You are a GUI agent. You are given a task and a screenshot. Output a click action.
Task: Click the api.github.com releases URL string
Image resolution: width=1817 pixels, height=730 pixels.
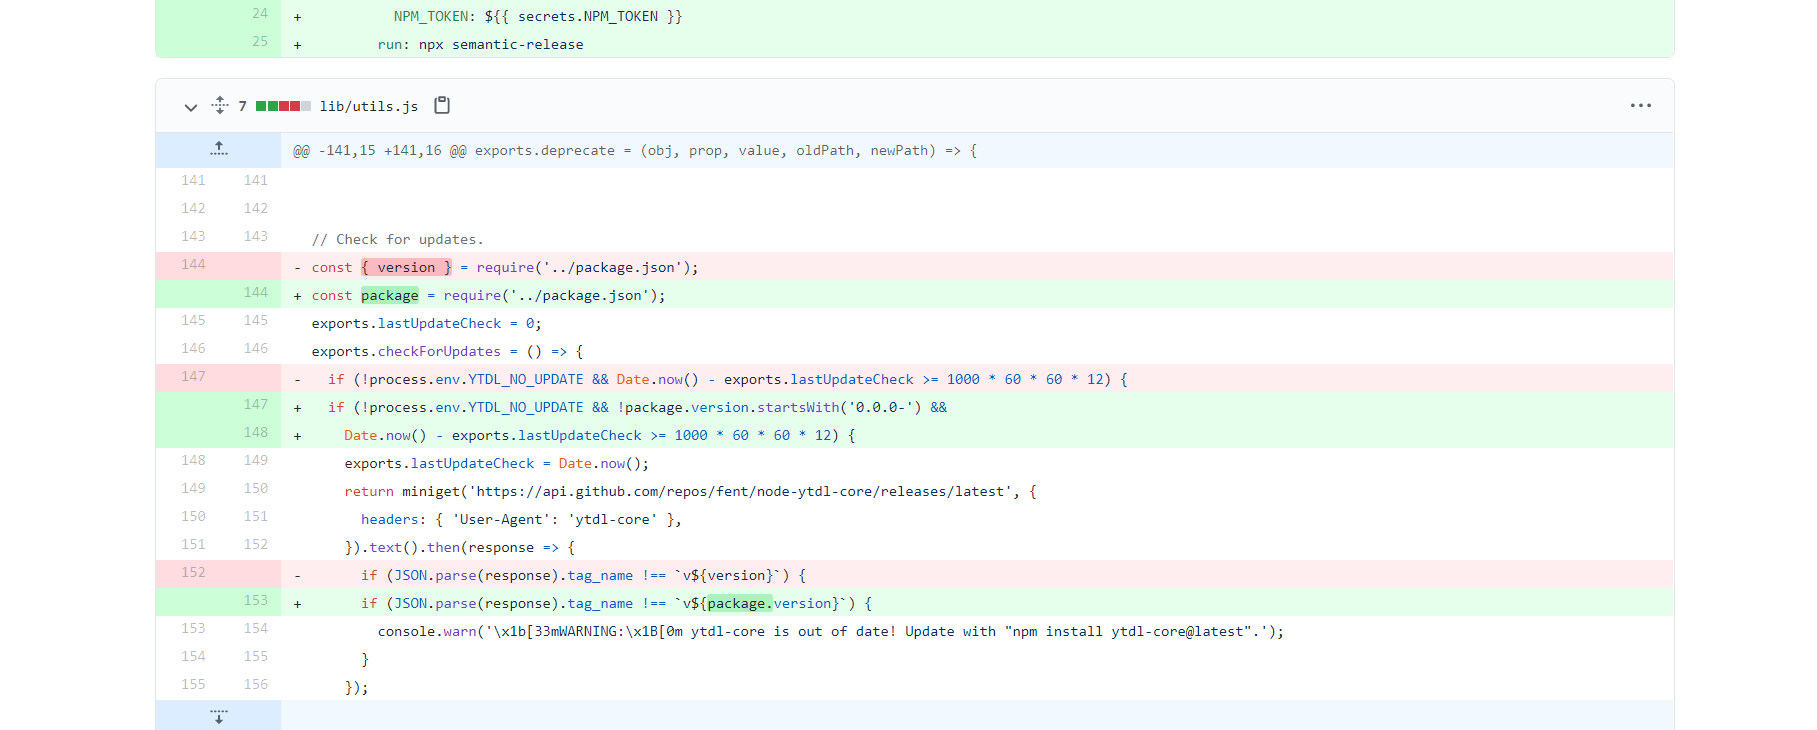point(740,492)
